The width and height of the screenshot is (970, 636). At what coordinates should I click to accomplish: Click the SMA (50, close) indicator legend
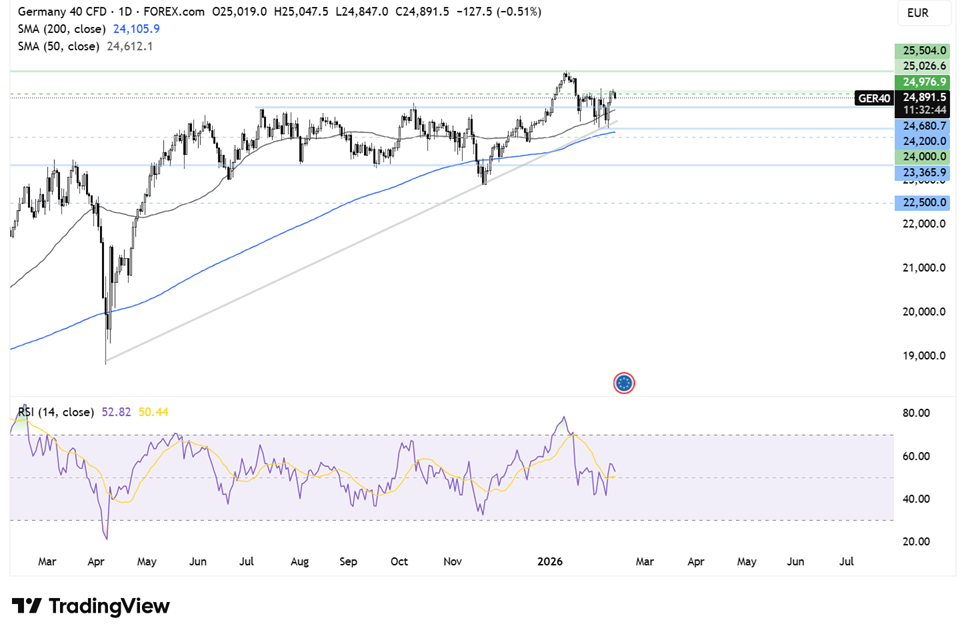pos(58,46)
